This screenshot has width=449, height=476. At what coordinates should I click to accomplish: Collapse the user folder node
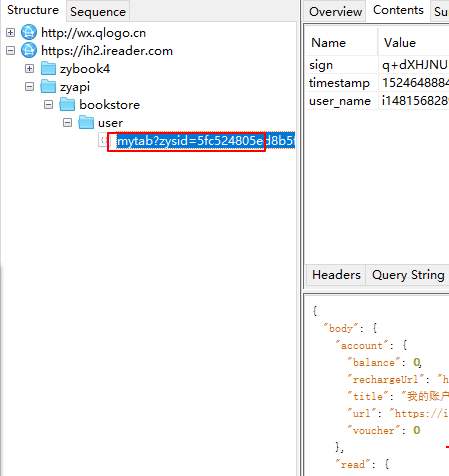point(67,122)
